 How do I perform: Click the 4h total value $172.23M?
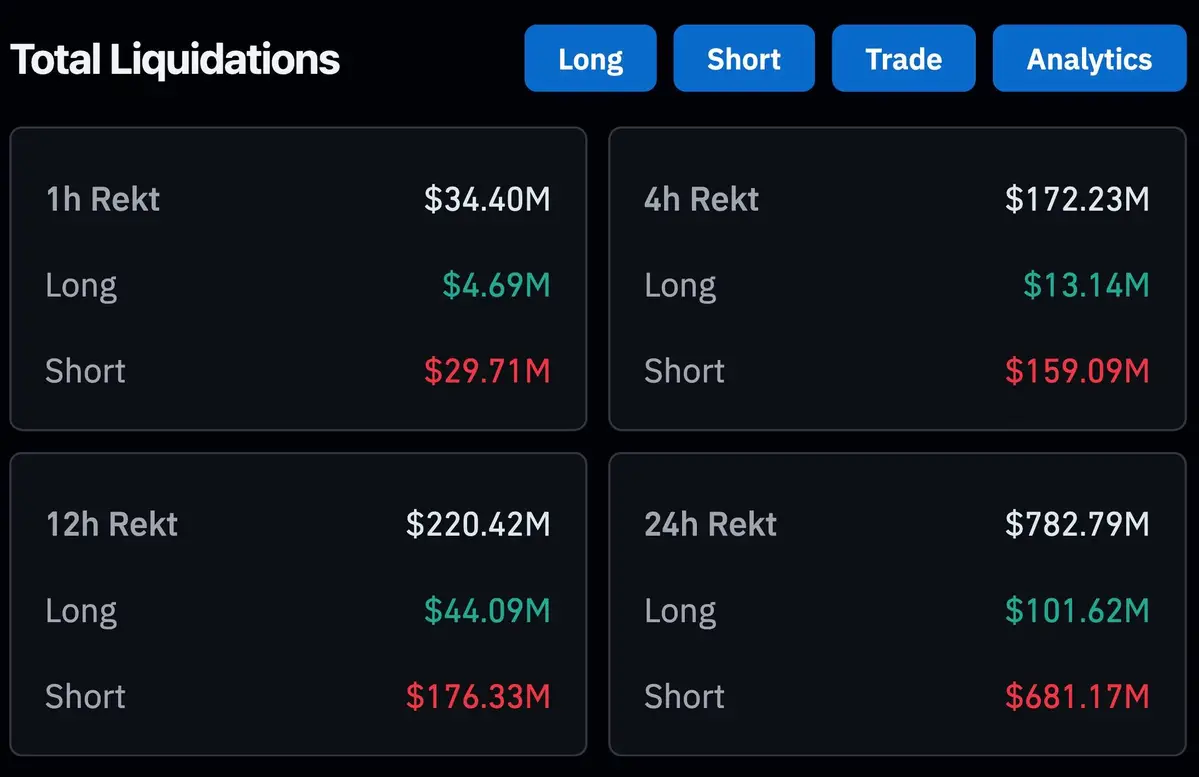1079,199
